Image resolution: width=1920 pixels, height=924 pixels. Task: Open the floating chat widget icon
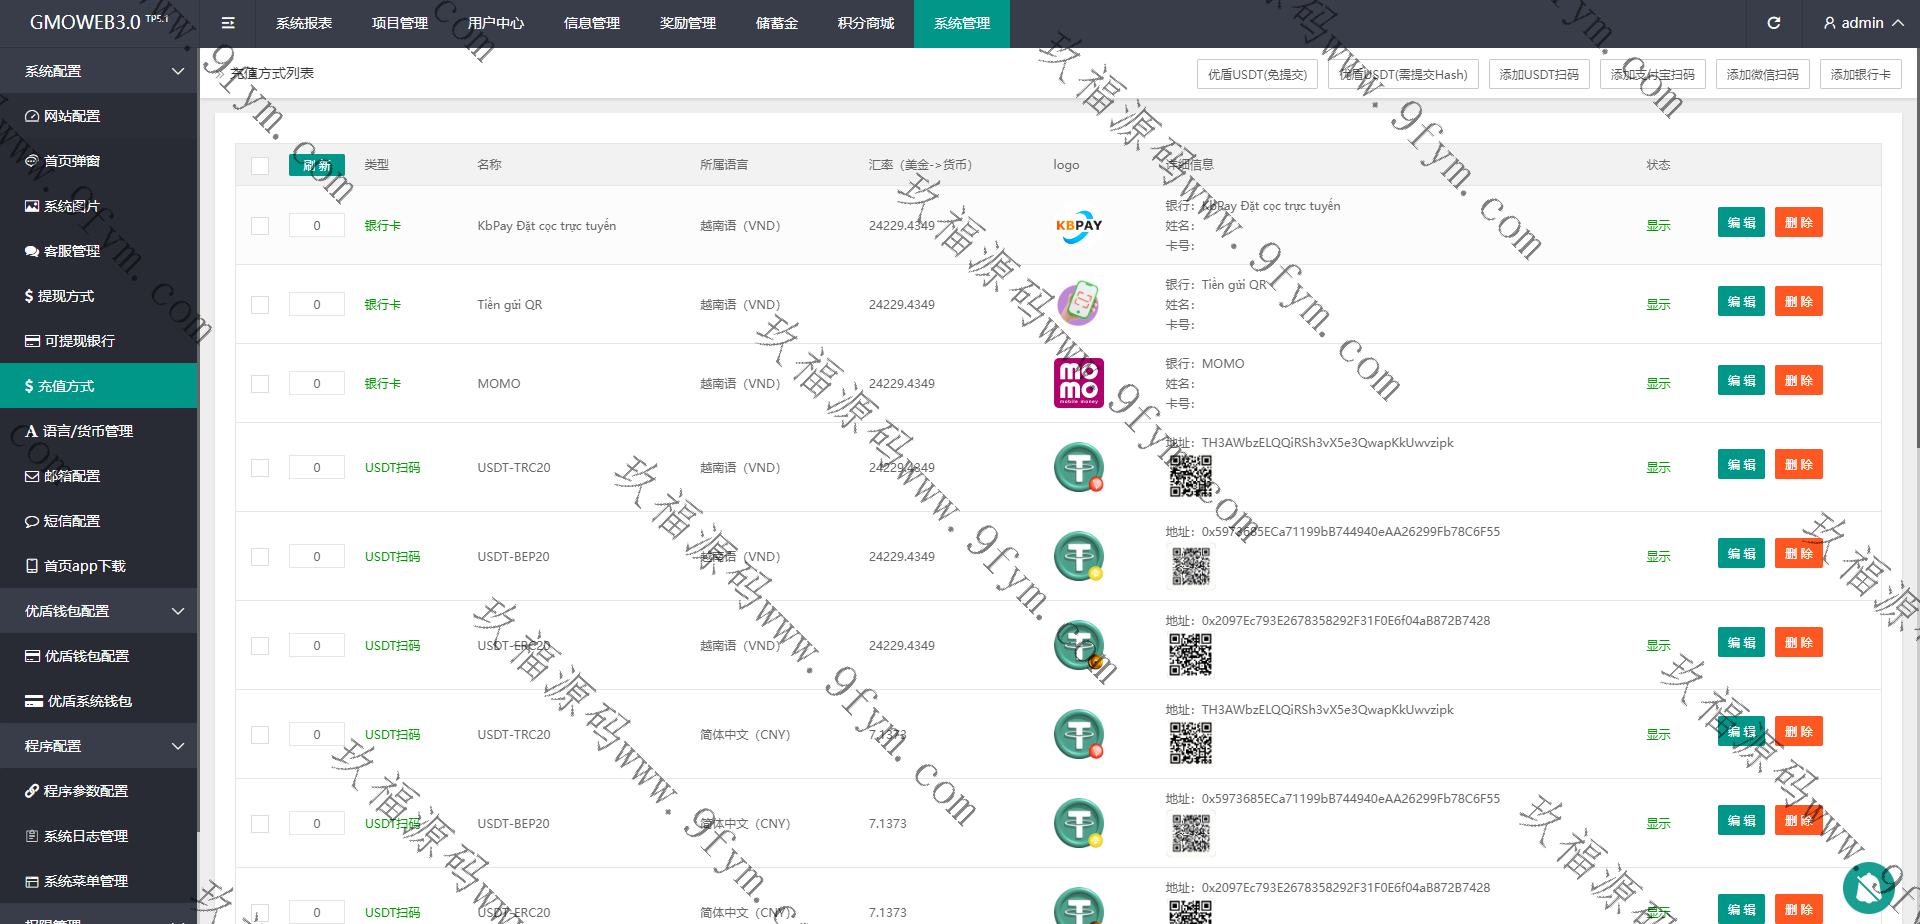tap(1868, 887)
